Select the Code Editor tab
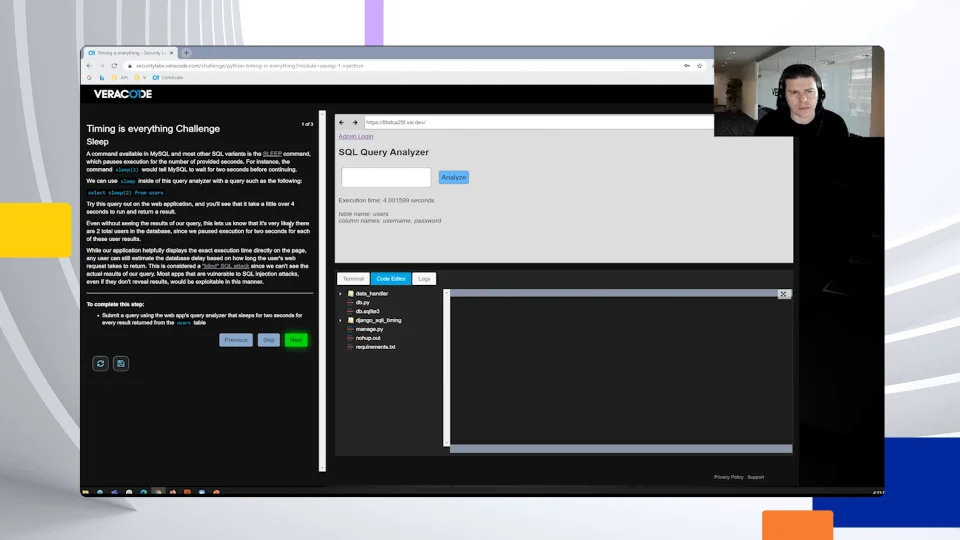The width and height of the screenshot is (960, 540). click(391, 279)
